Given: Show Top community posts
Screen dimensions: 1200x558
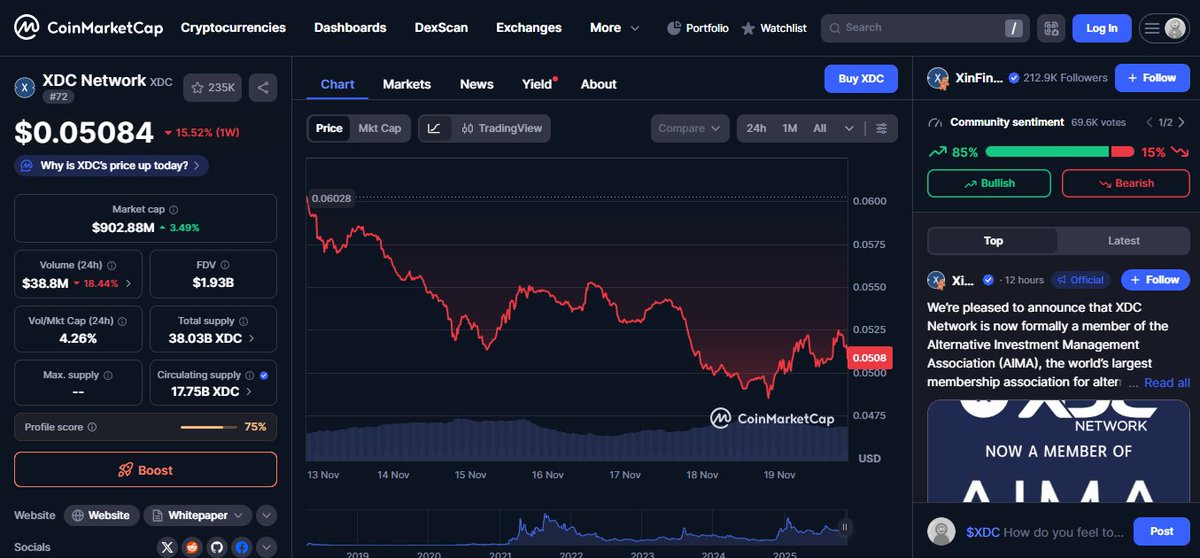Looking at the screenshot, I should [x=993, y=240].
